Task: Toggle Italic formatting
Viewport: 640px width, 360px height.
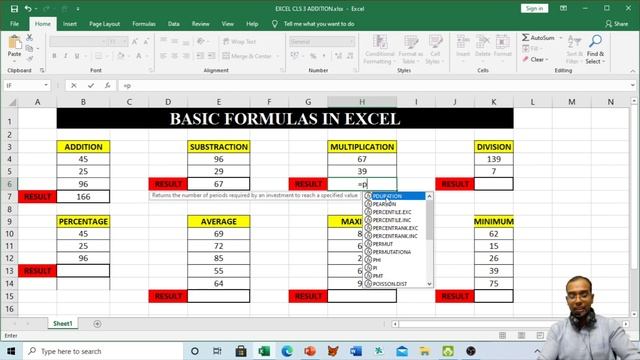Action: pyautogui.click(x=65, y=56)
